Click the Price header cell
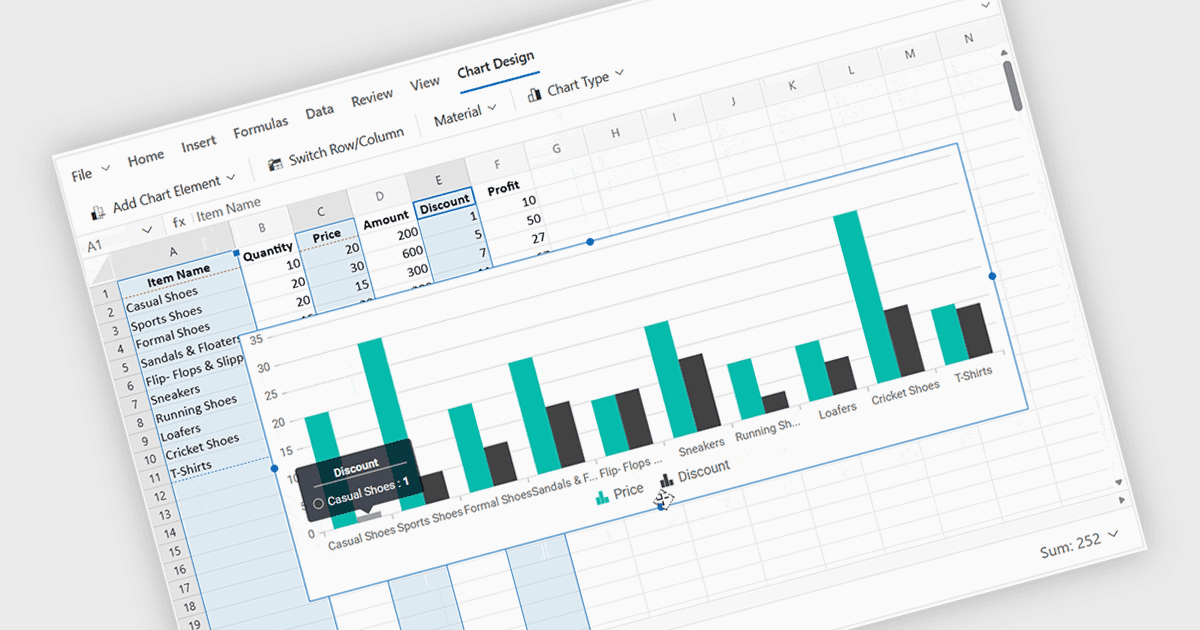1200x630 pixels. 326,234
